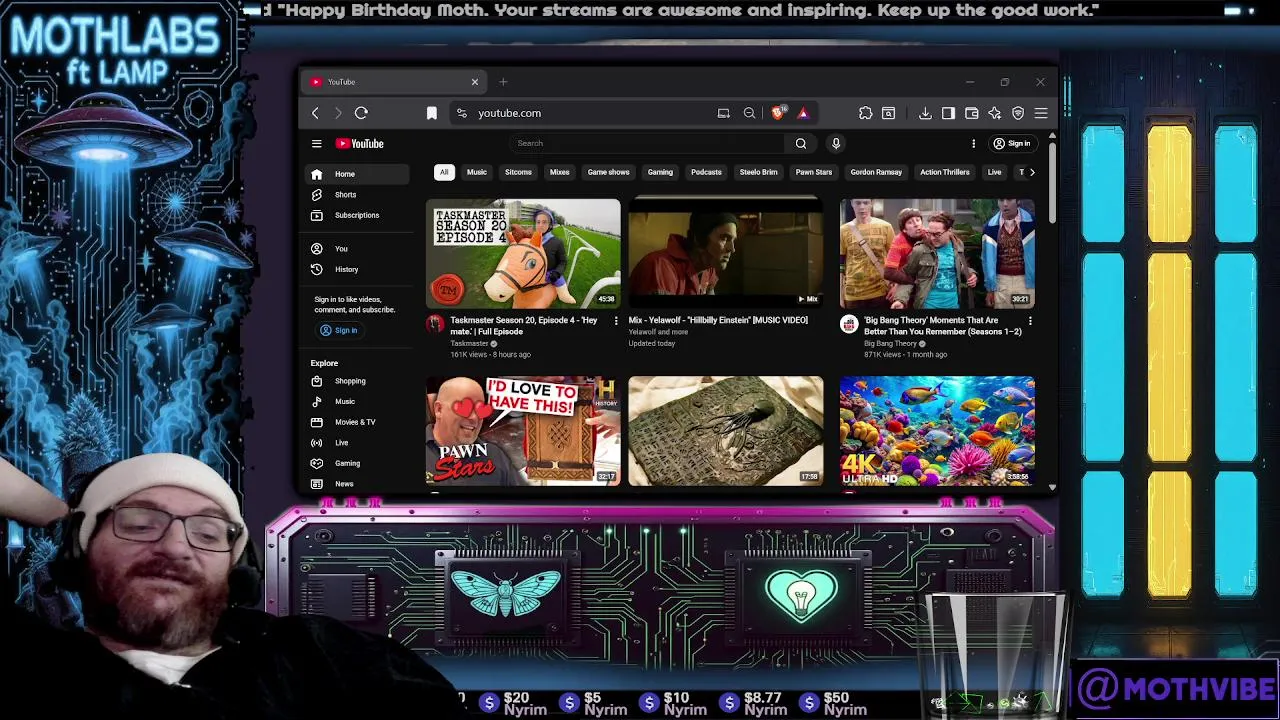Open the Brave Shields lion icon
The image size is (1280, 720).
pos(778,113)
